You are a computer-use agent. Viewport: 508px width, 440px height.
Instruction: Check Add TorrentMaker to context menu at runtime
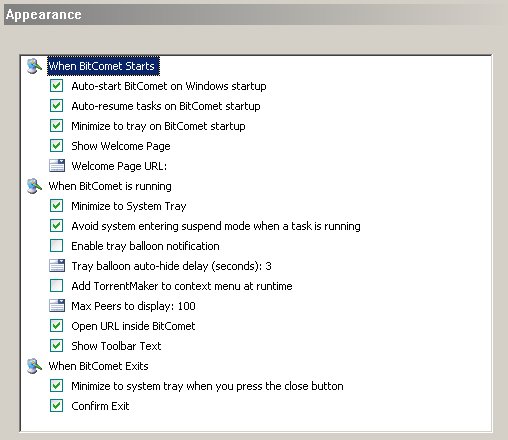pos(56,286)
